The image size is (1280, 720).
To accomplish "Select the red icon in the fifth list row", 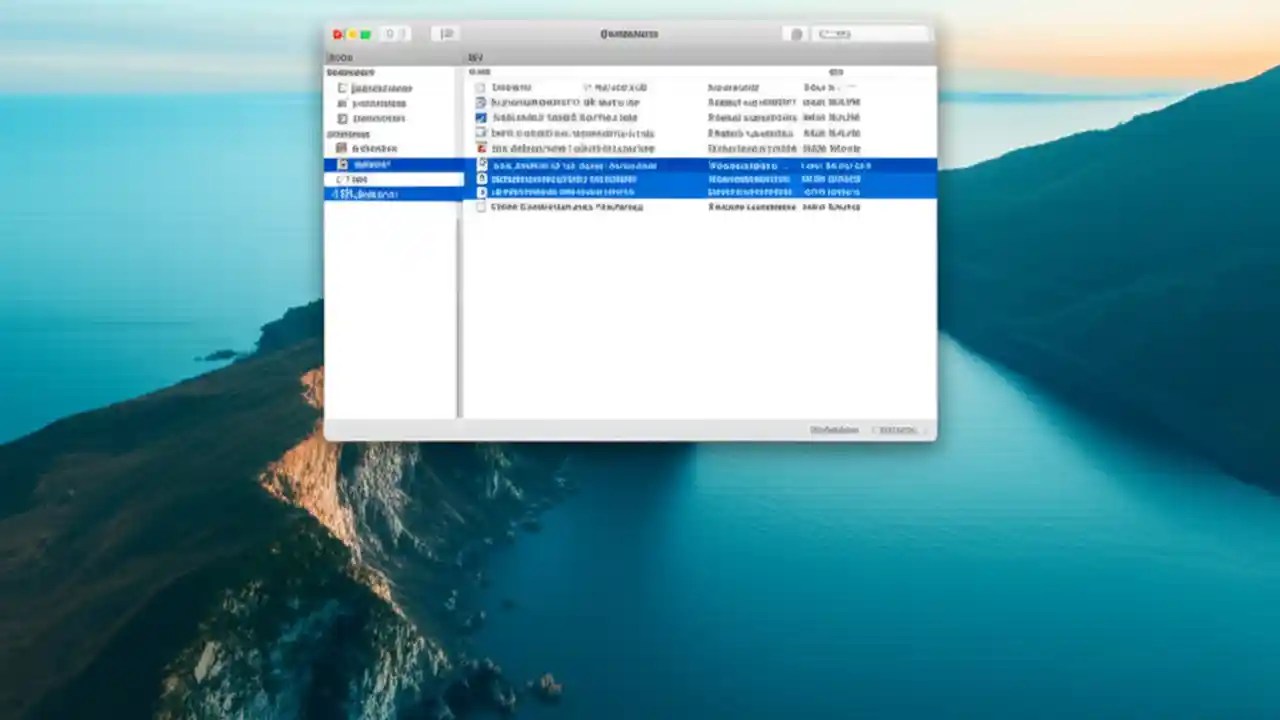I will tap(480, 148).
